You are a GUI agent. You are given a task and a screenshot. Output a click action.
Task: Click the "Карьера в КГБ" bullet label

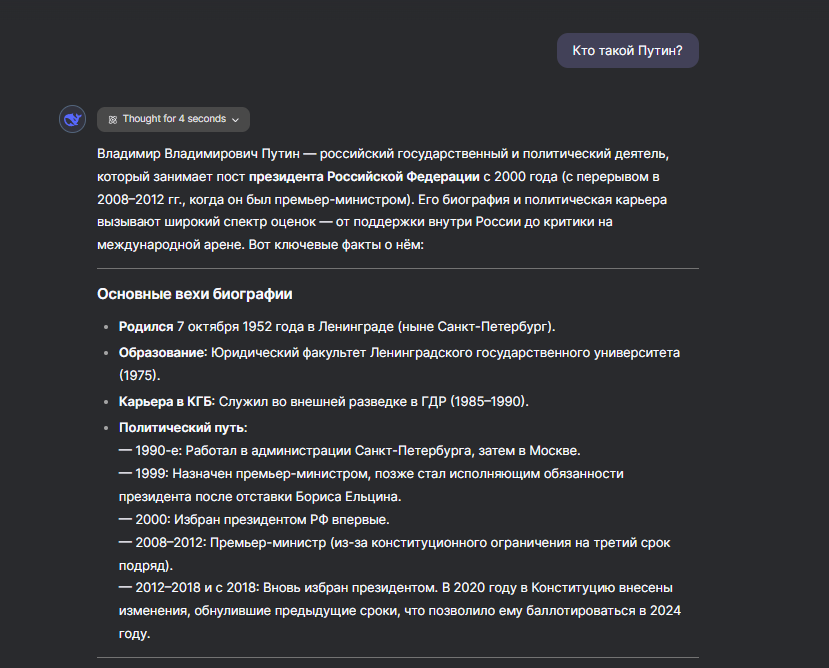click(165, 401)
